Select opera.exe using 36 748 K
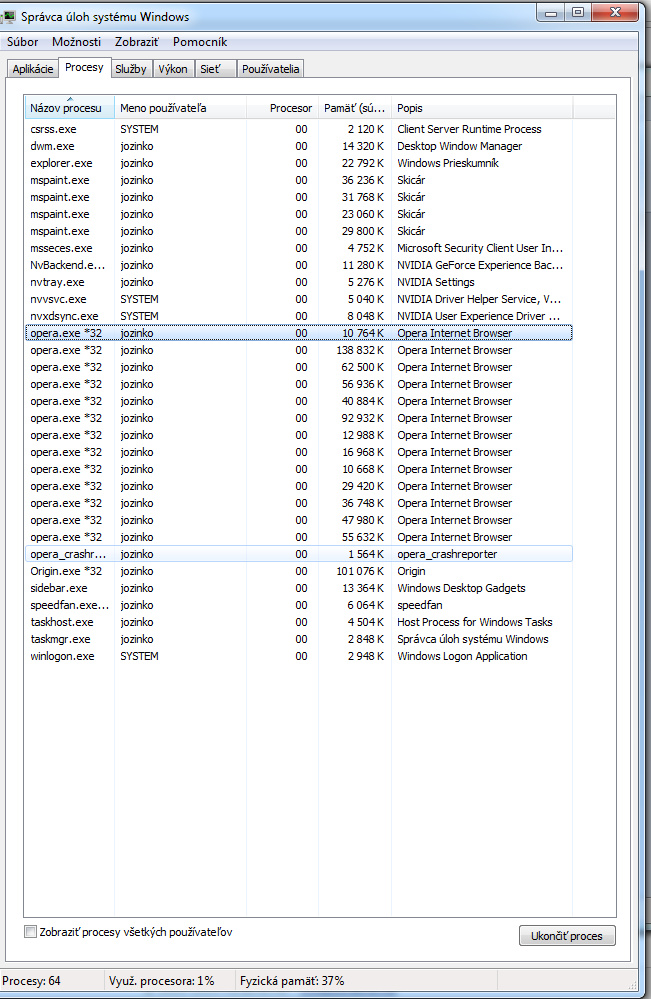This screenshot has height=999, width=651. click(x=299, y=503)
